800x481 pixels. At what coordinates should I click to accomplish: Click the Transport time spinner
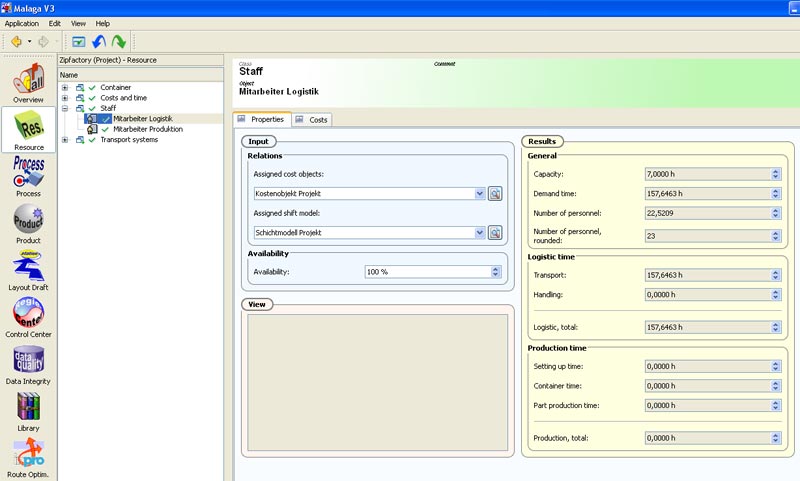[776, 275]
